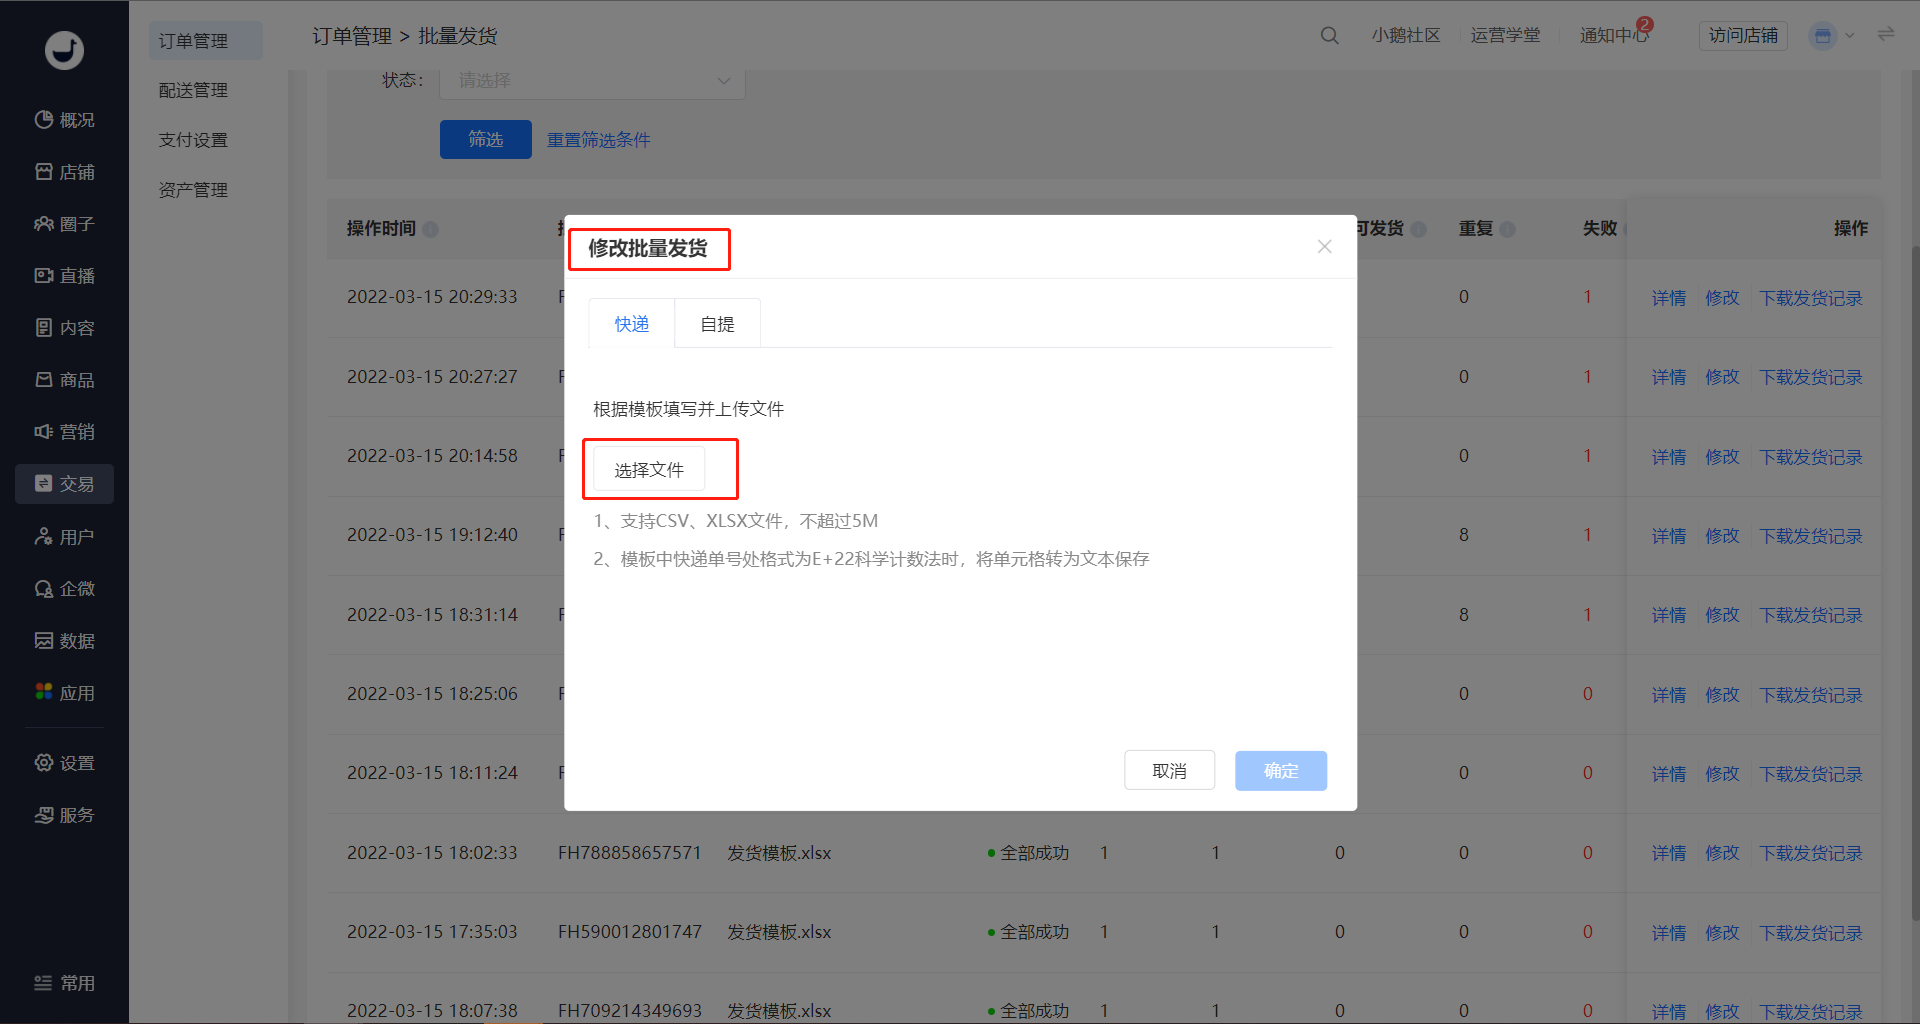This screenshot has width=1920, height=1024.
Task: Open 详情 for the 19:12:40 record
Action: [1668, 536]
